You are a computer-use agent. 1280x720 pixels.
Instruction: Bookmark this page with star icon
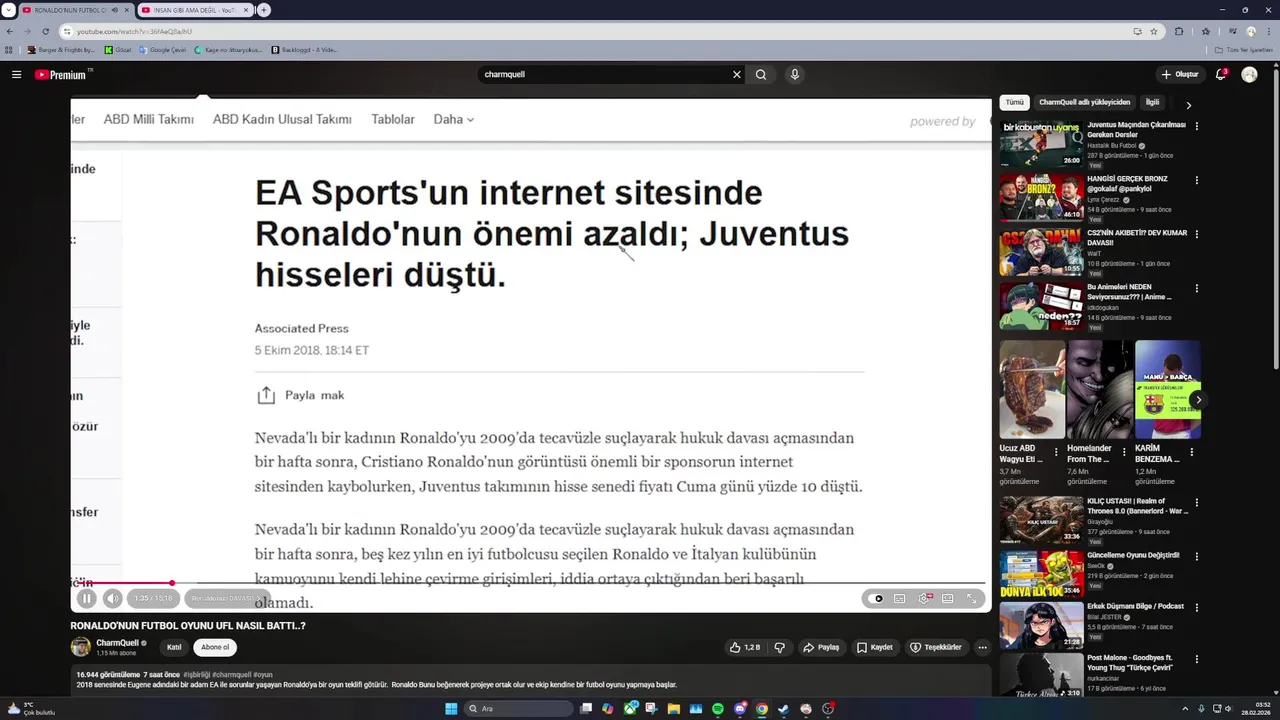coord(1154,31)
